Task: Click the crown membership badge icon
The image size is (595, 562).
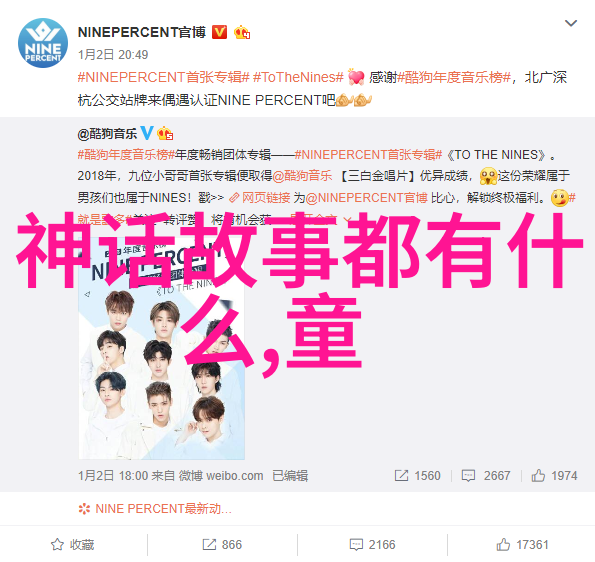Action: (242, 32)
